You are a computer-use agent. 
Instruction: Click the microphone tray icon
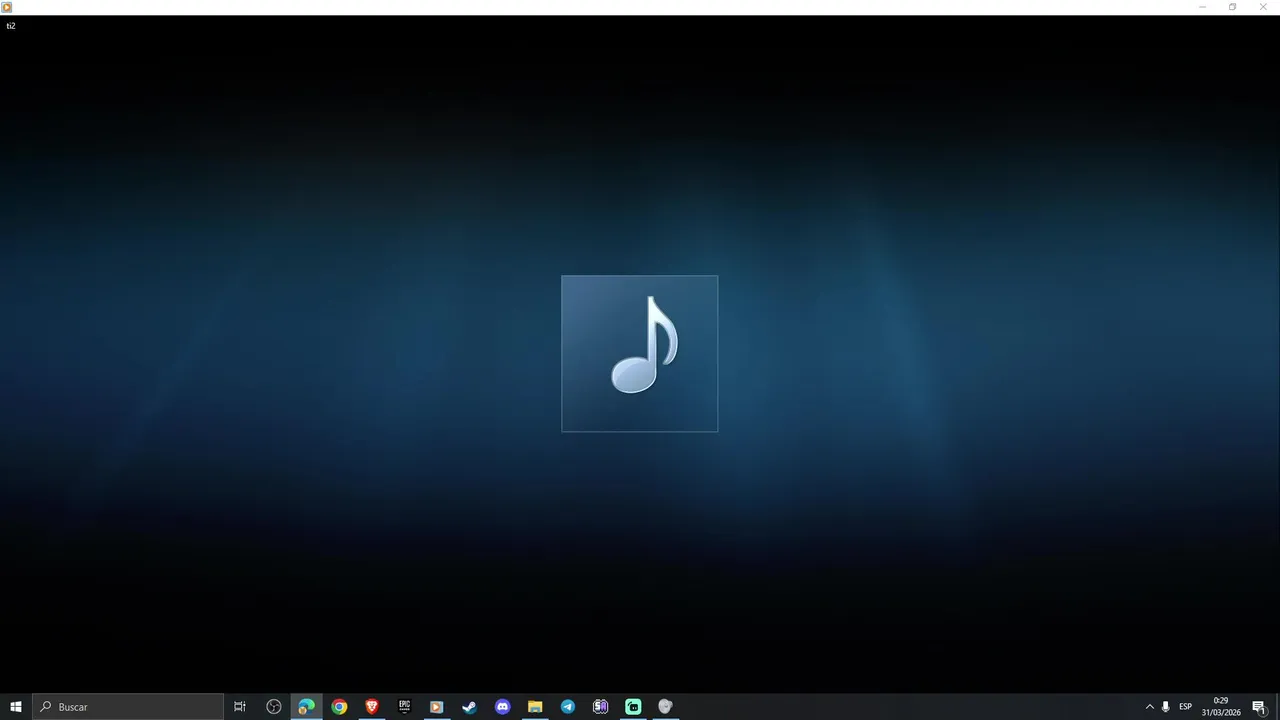pos(1165,706)
